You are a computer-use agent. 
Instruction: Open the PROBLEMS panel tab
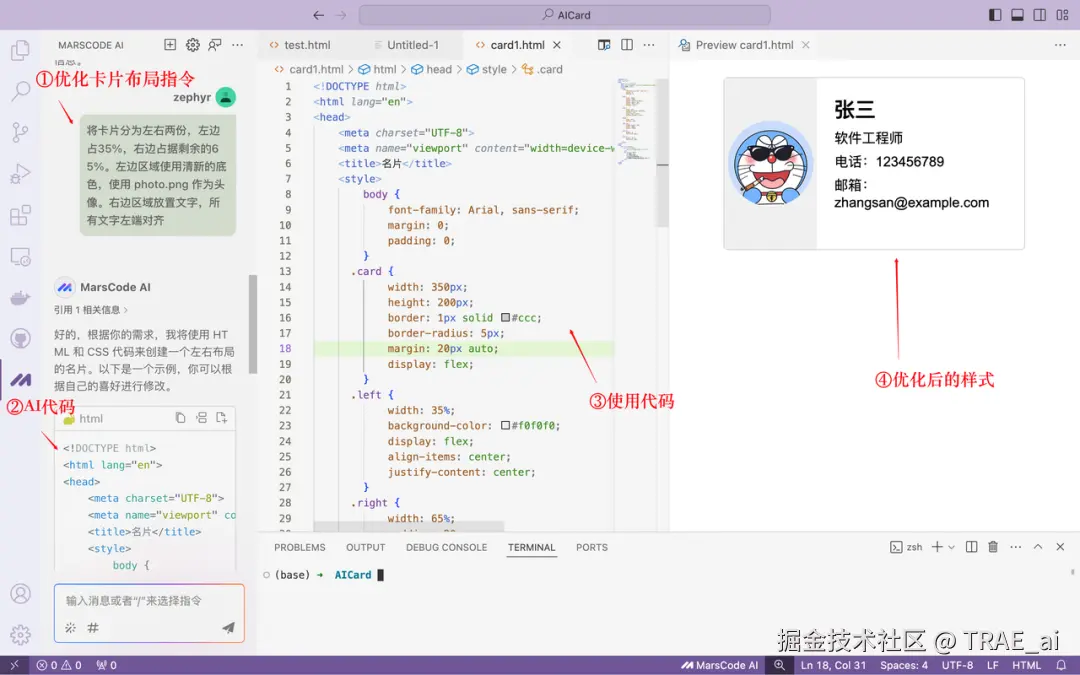pos(300,548)
